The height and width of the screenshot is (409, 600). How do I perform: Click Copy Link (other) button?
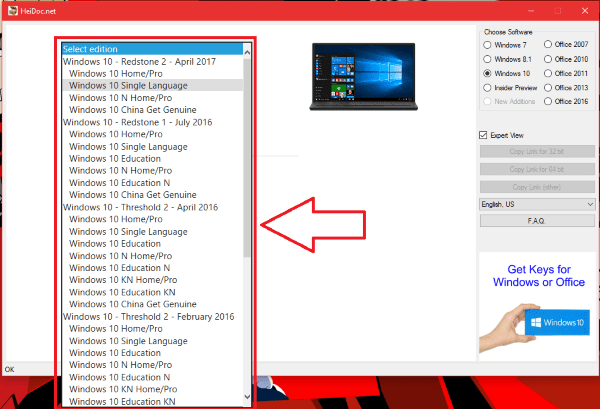[x=537, y=187]
